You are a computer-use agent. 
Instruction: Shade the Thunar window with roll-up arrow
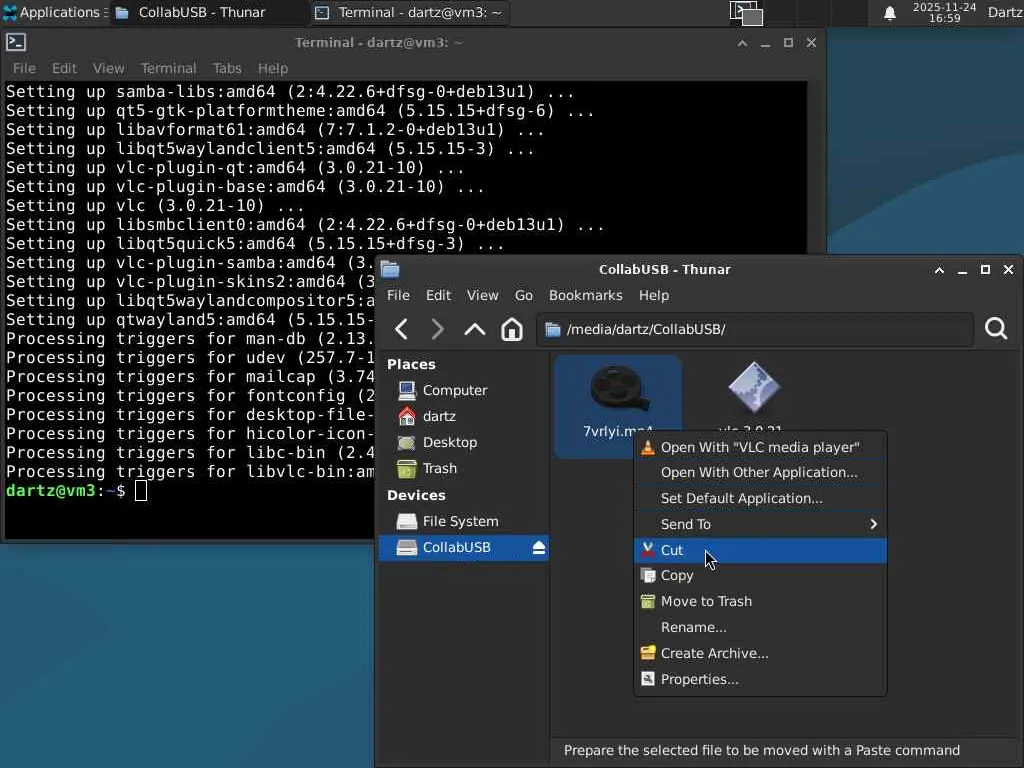pyautogui.click(x=939, y=270)
